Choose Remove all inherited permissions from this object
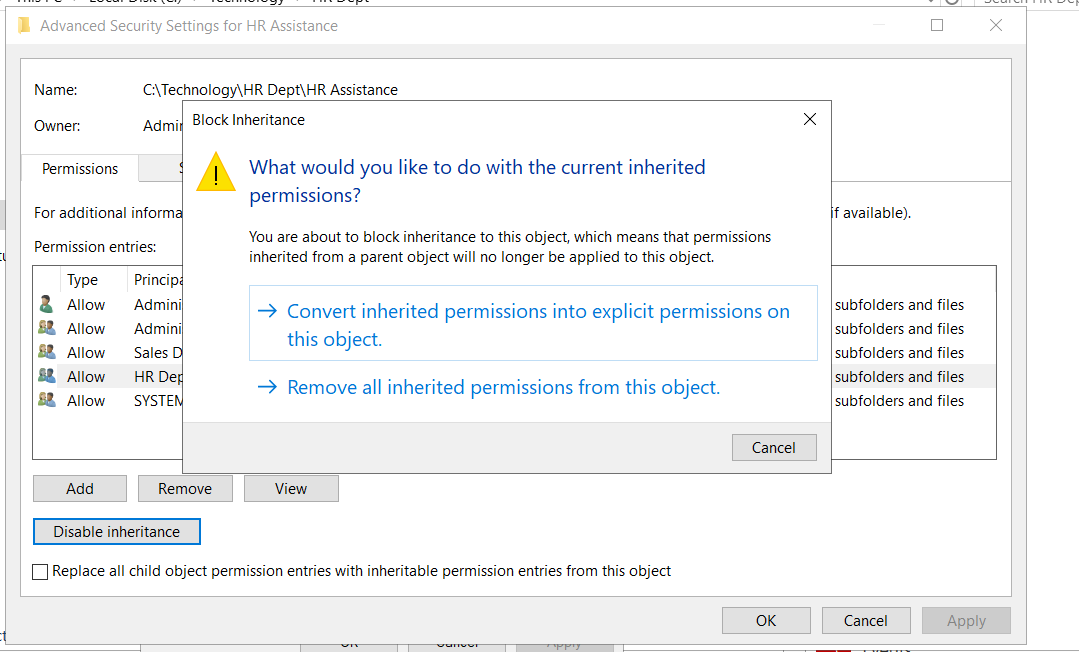Image resolution: width=1079 pixels, height=652 pixels. (x=503, y=387)
